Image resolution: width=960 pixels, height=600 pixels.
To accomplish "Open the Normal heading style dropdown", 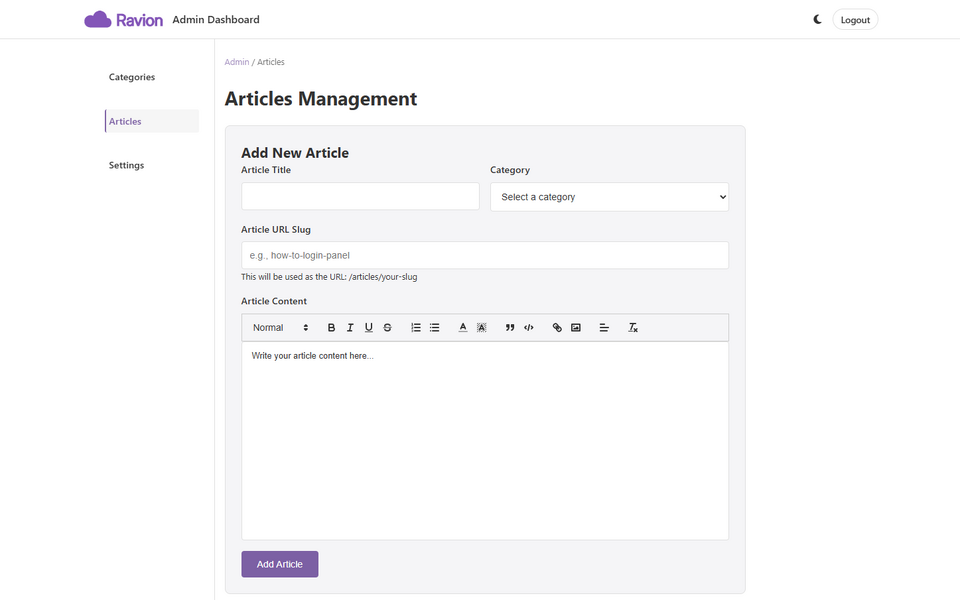I will (x=280, y=328).
